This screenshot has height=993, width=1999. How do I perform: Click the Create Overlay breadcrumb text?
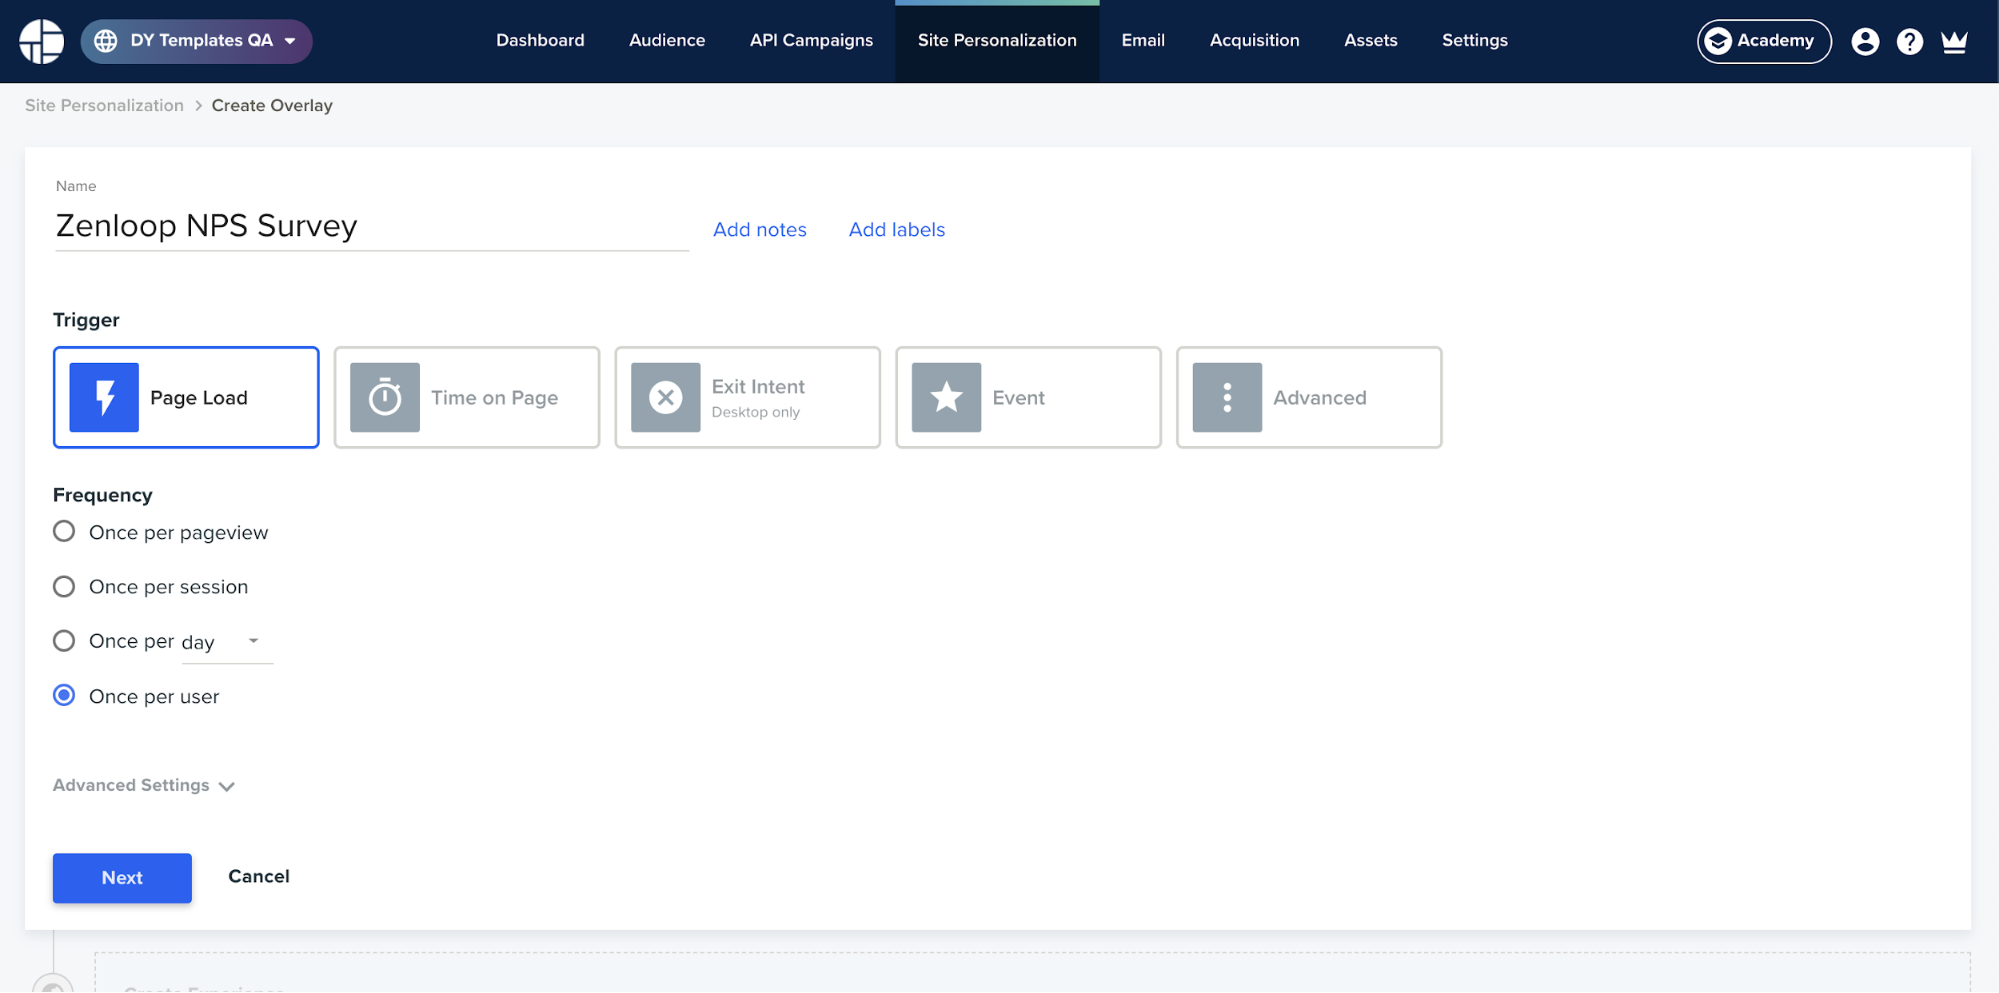point(272,105)
